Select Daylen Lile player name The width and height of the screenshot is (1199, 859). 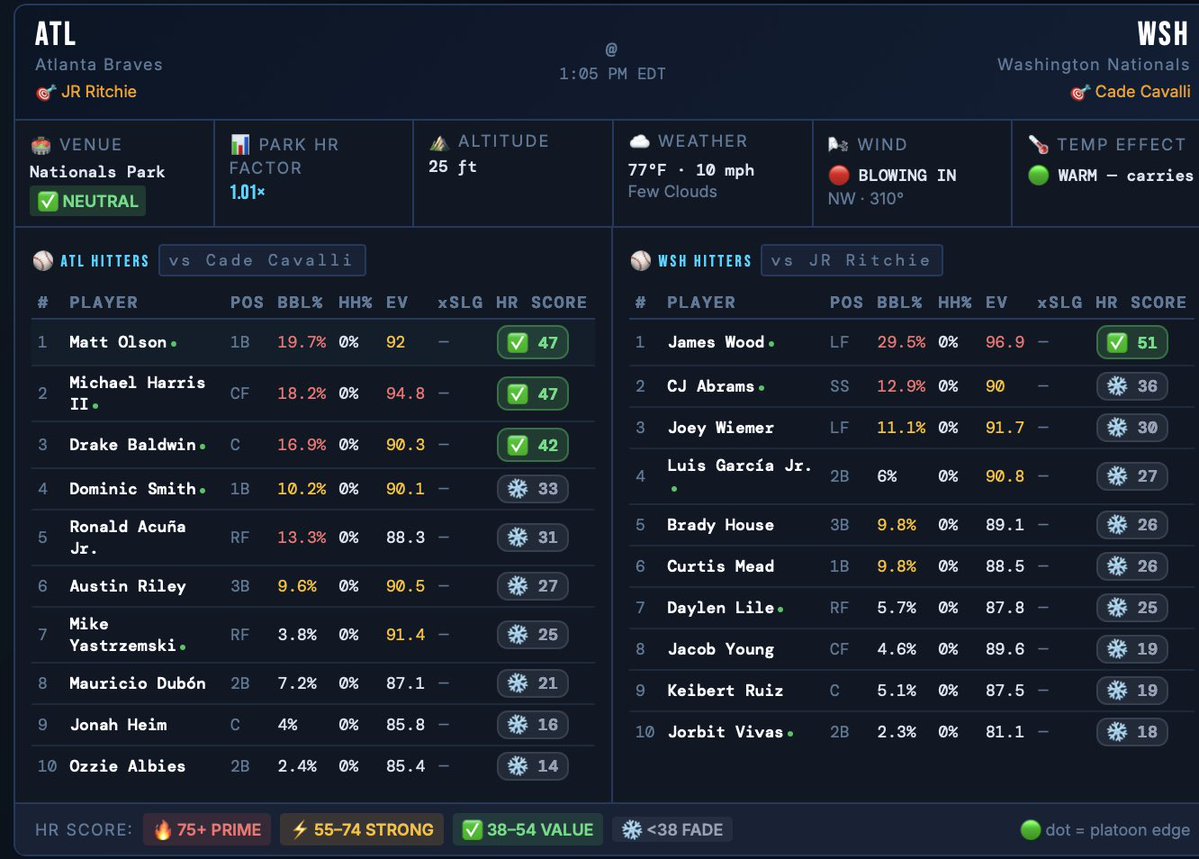point(720,607)
